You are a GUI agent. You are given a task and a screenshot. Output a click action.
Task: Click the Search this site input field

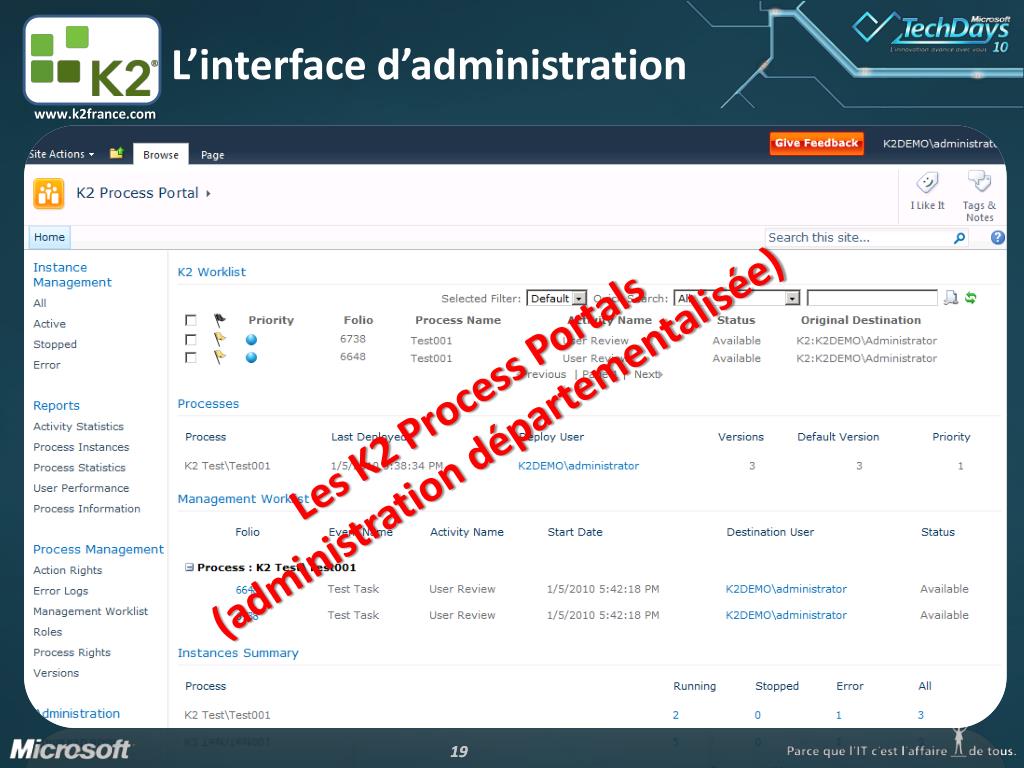(857, 238)
